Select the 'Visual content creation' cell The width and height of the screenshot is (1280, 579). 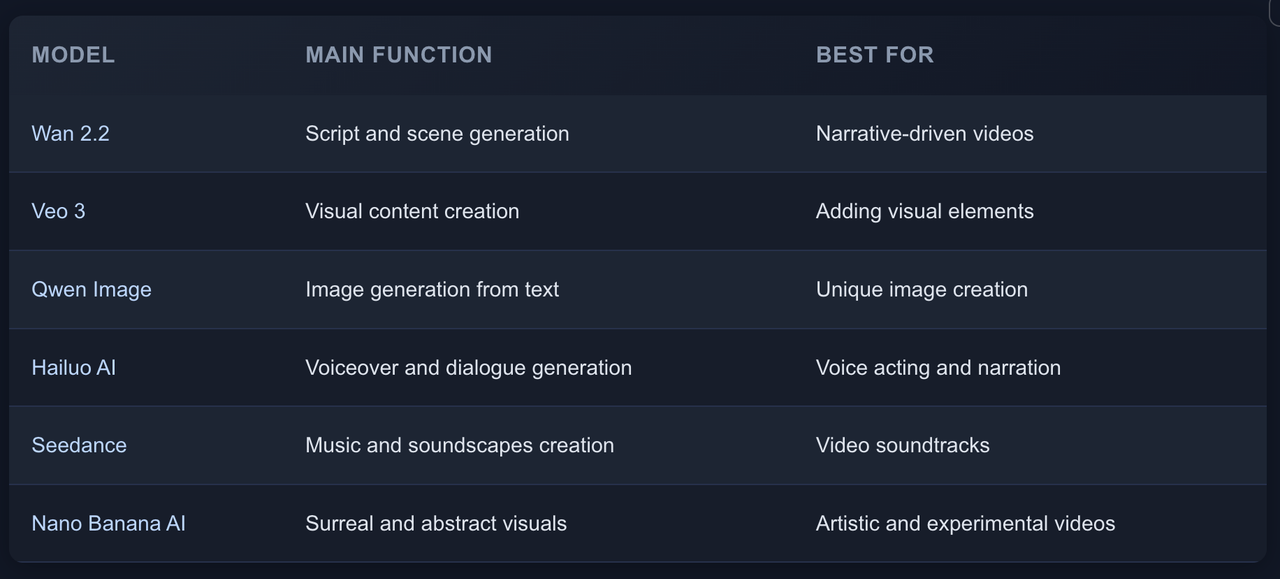coord(412,211)
